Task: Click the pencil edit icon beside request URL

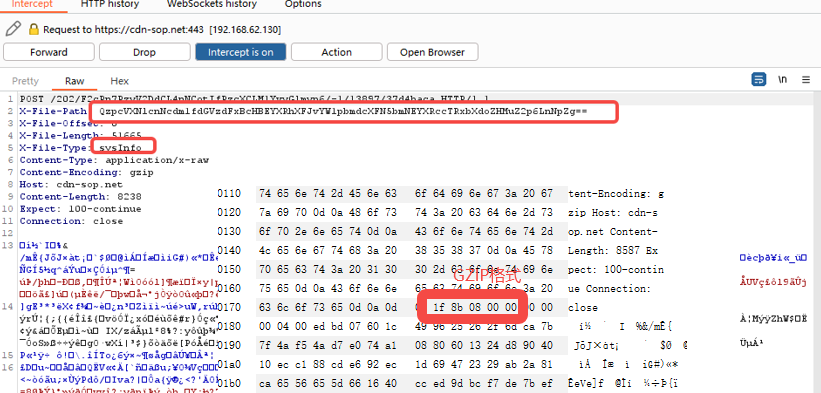Action: [x=14, y=28]
